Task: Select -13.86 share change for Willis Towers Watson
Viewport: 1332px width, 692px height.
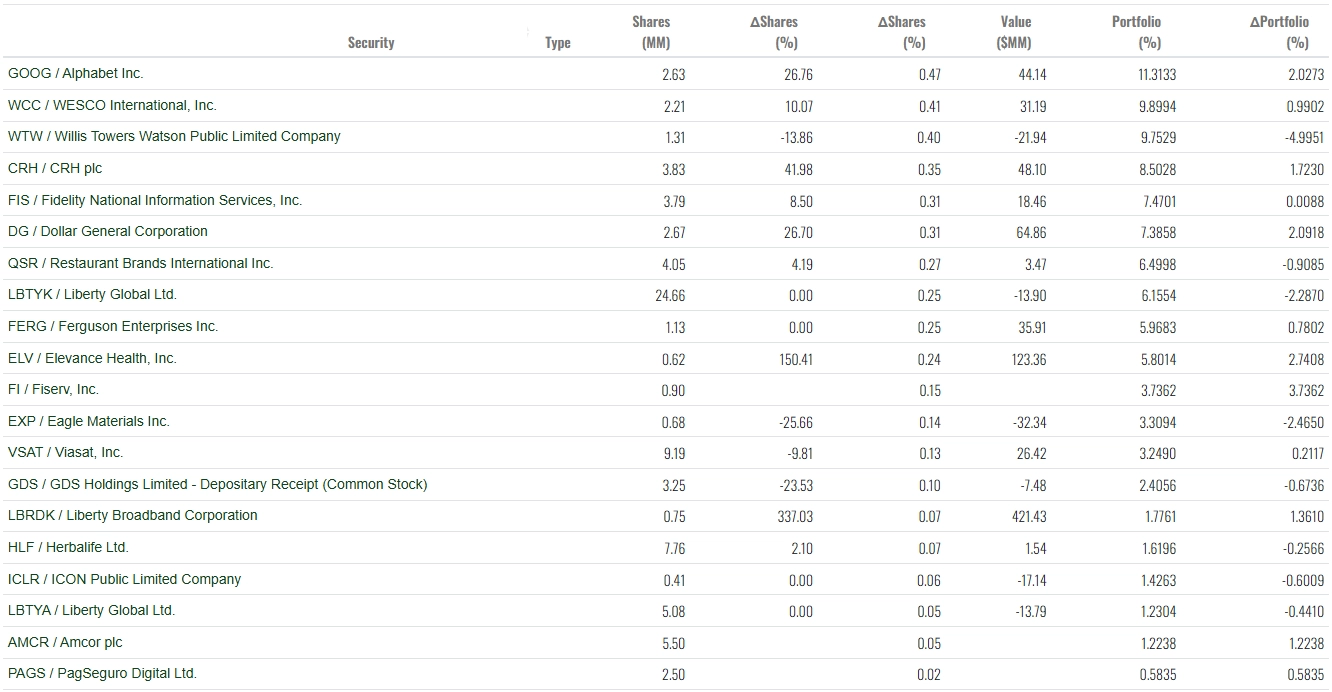Action: point(797,138)
